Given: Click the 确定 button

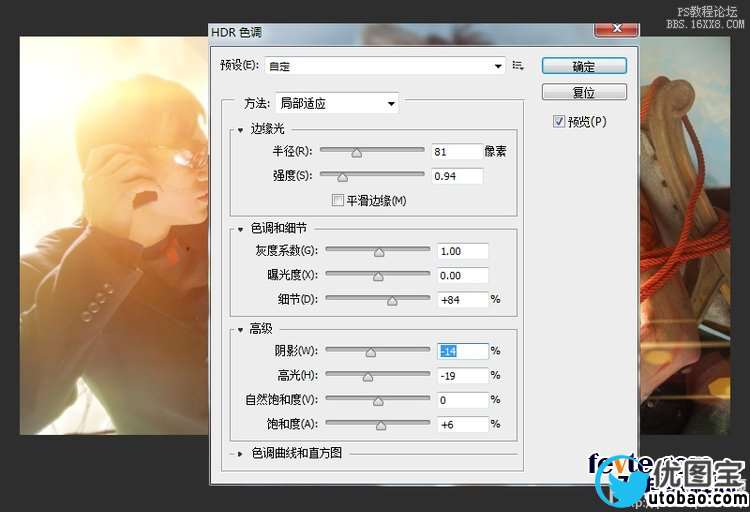Looking at the screenshot, I should [584, 66].
